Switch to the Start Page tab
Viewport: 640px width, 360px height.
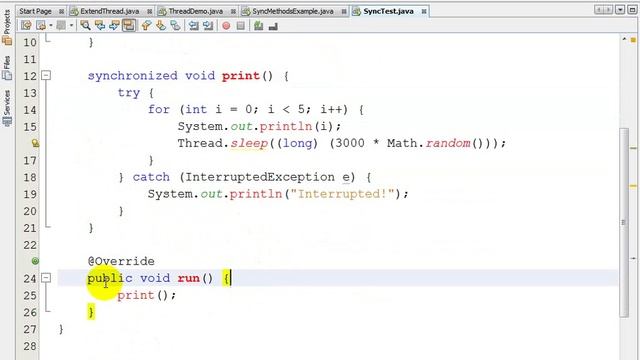click(x=35, y=11)
